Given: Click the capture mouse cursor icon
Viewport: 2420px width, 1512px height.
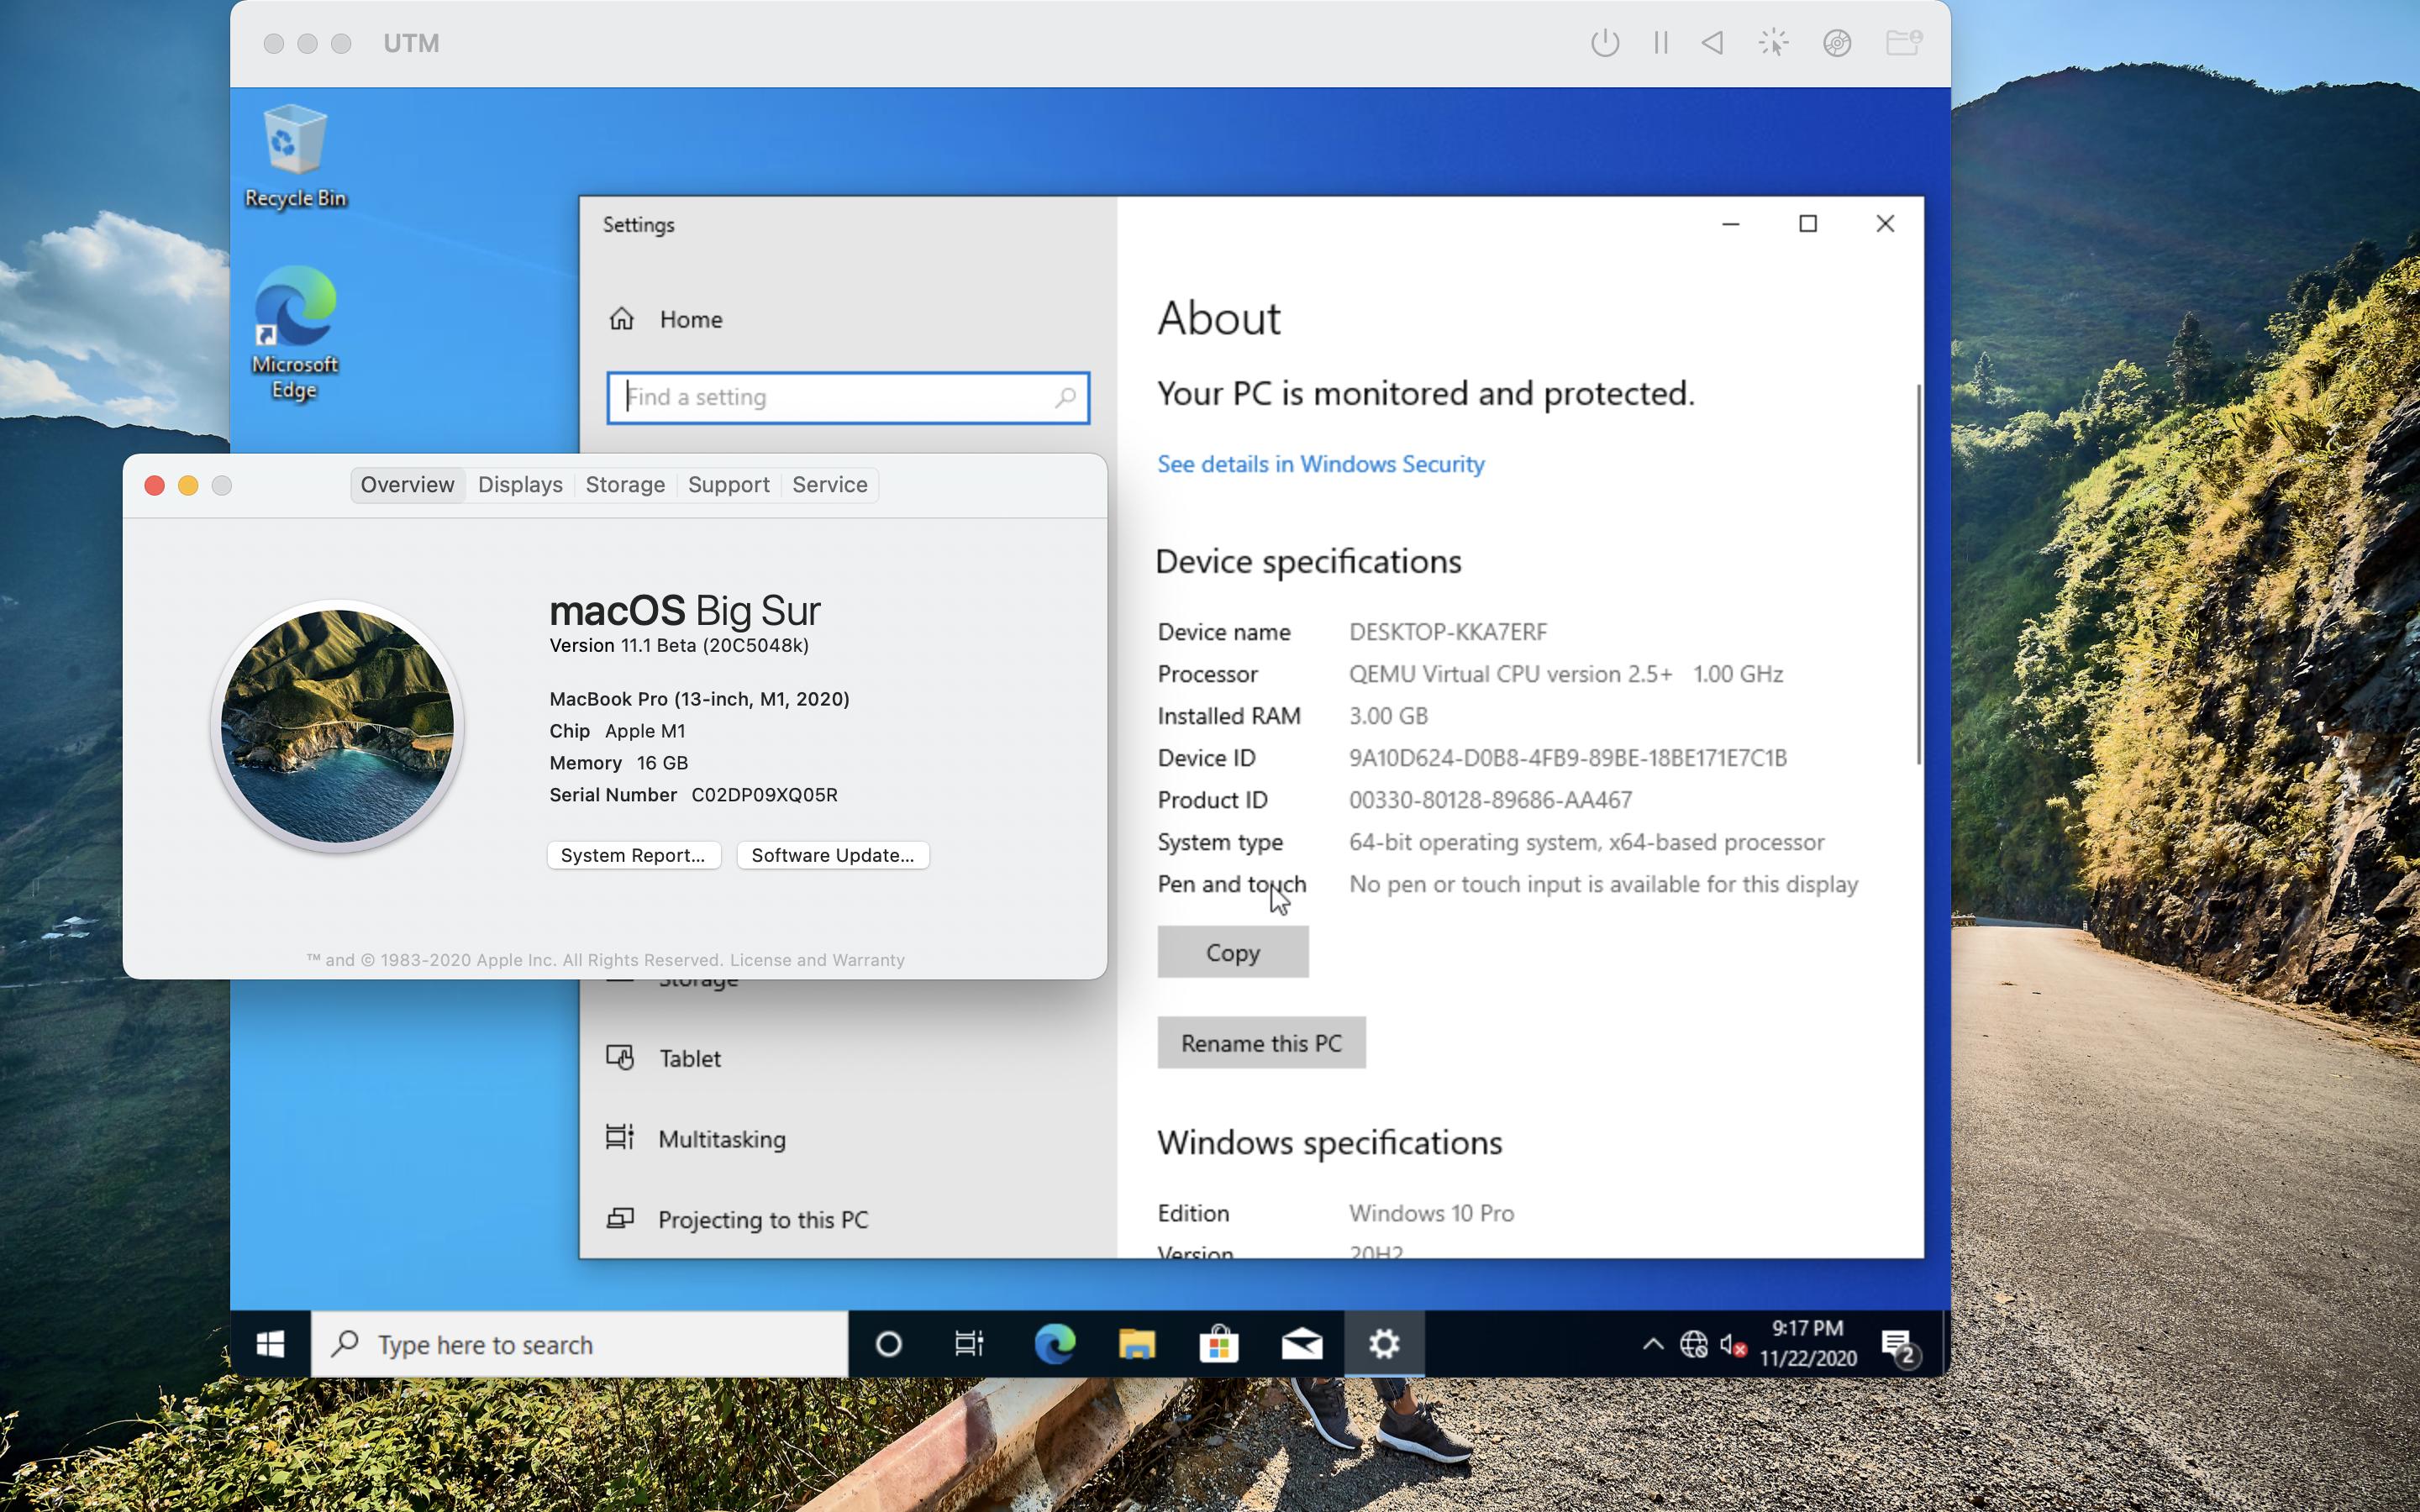Looking at the screenshot, I should [x=1773, y=43].
